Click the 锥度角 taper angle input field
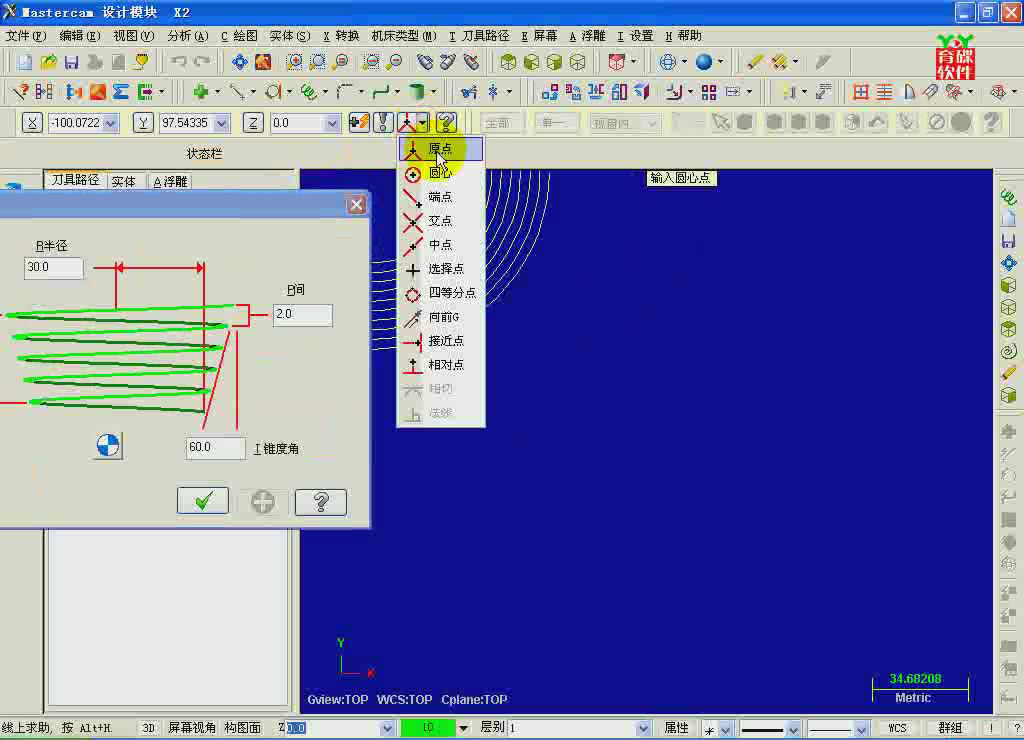Viewport: 1024px width, 740px height. pyautogui.click(x=216, y=448)
